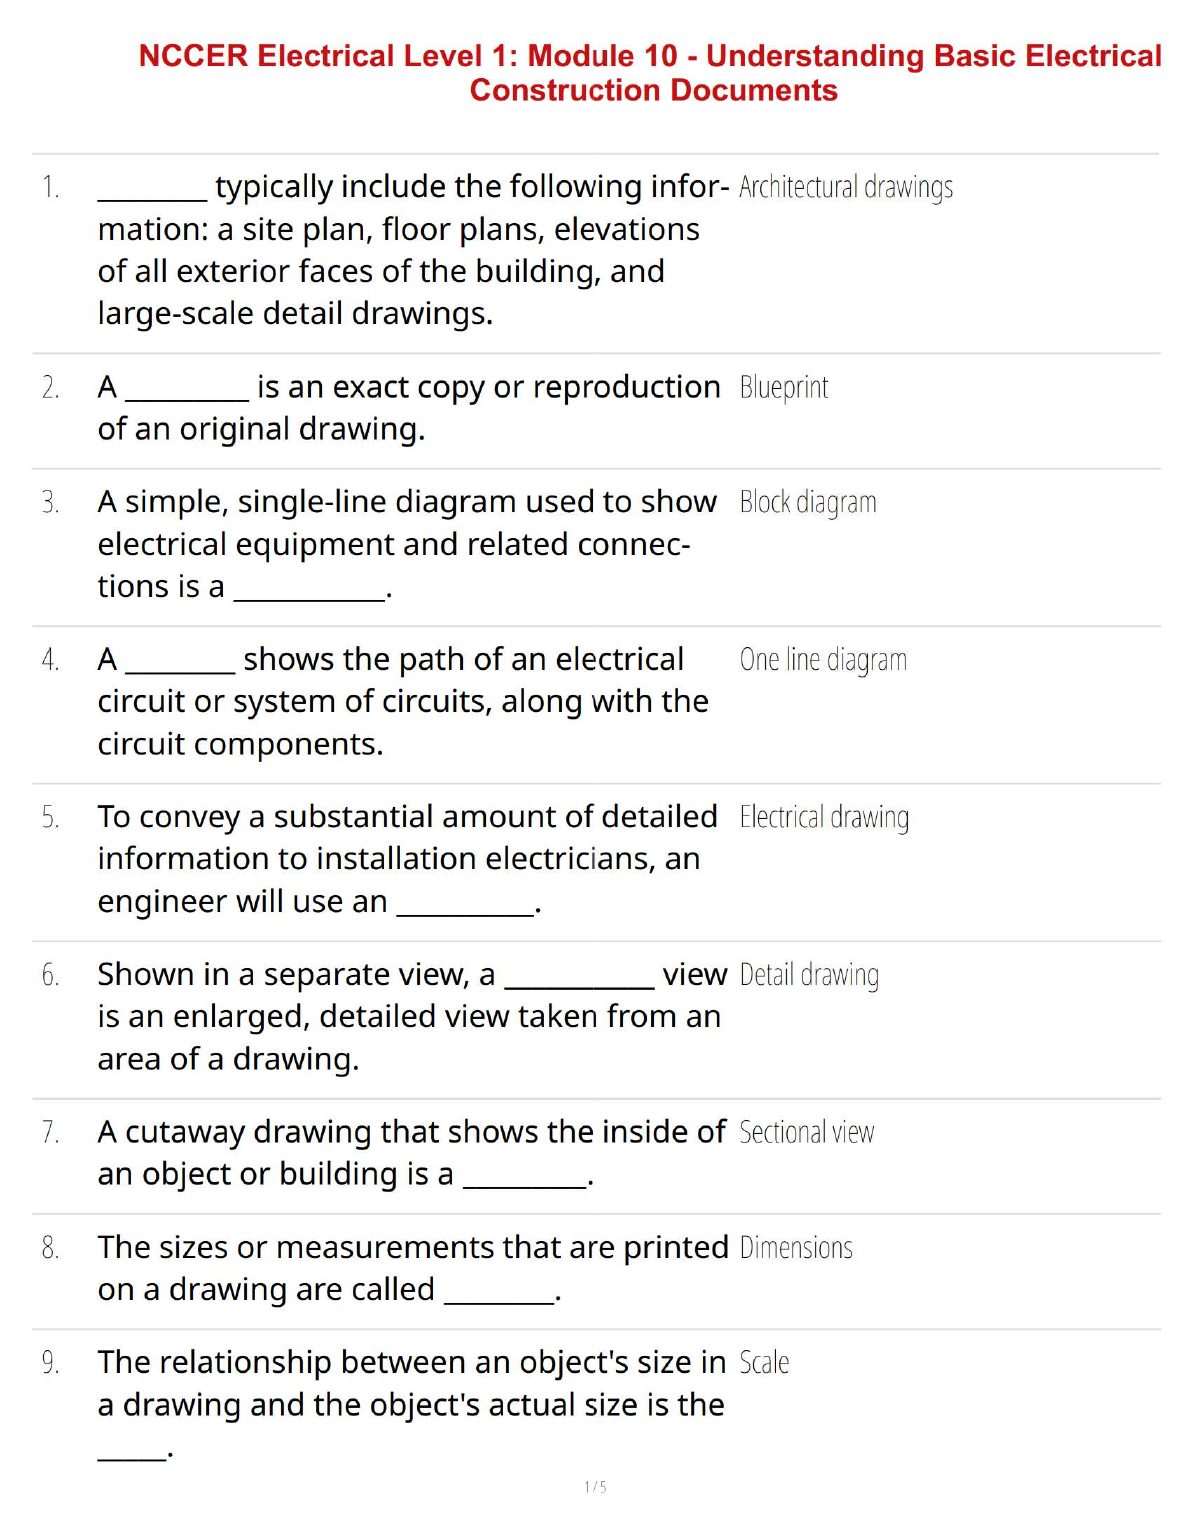Select the cutaway drawing question text
This screenshot has height=1540, width=1190.
pos(410,1153)
